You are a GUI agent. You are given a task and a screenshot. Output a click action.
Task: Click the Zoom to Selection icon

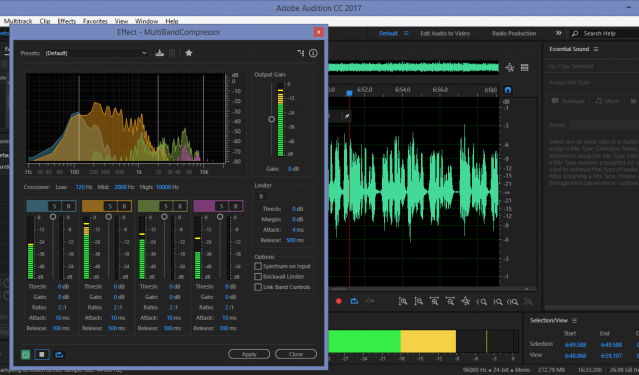[513, 302]
